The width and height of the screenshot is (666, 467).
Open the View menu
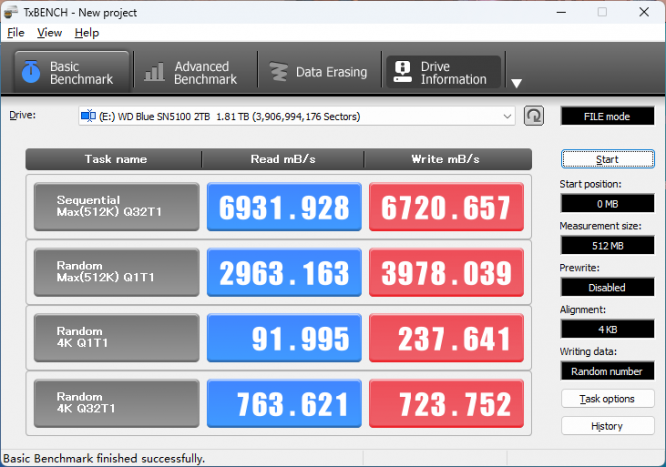click(49, 33)
